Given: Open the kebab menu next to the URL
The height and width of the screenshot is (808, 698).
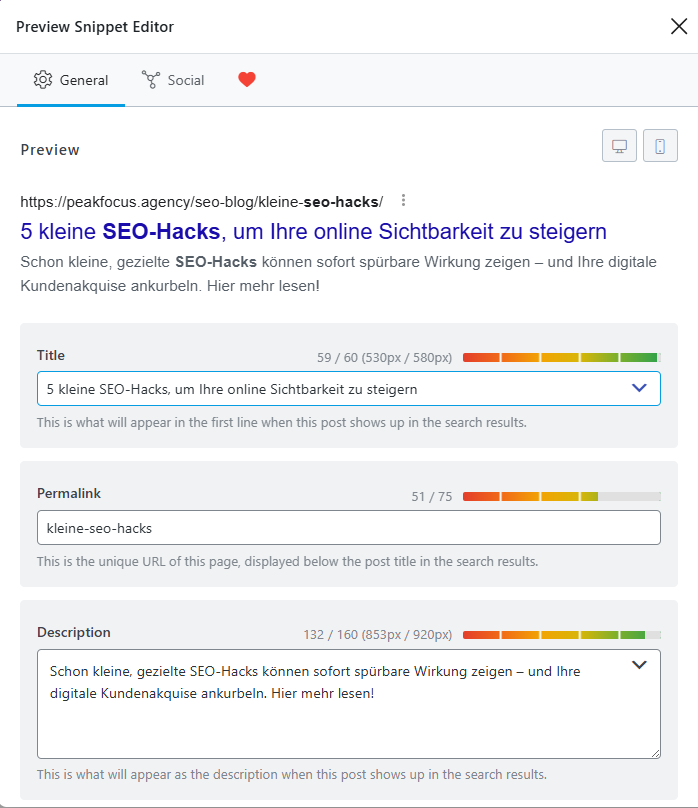Looking at the screenshot, I should (x=403, y=200).
